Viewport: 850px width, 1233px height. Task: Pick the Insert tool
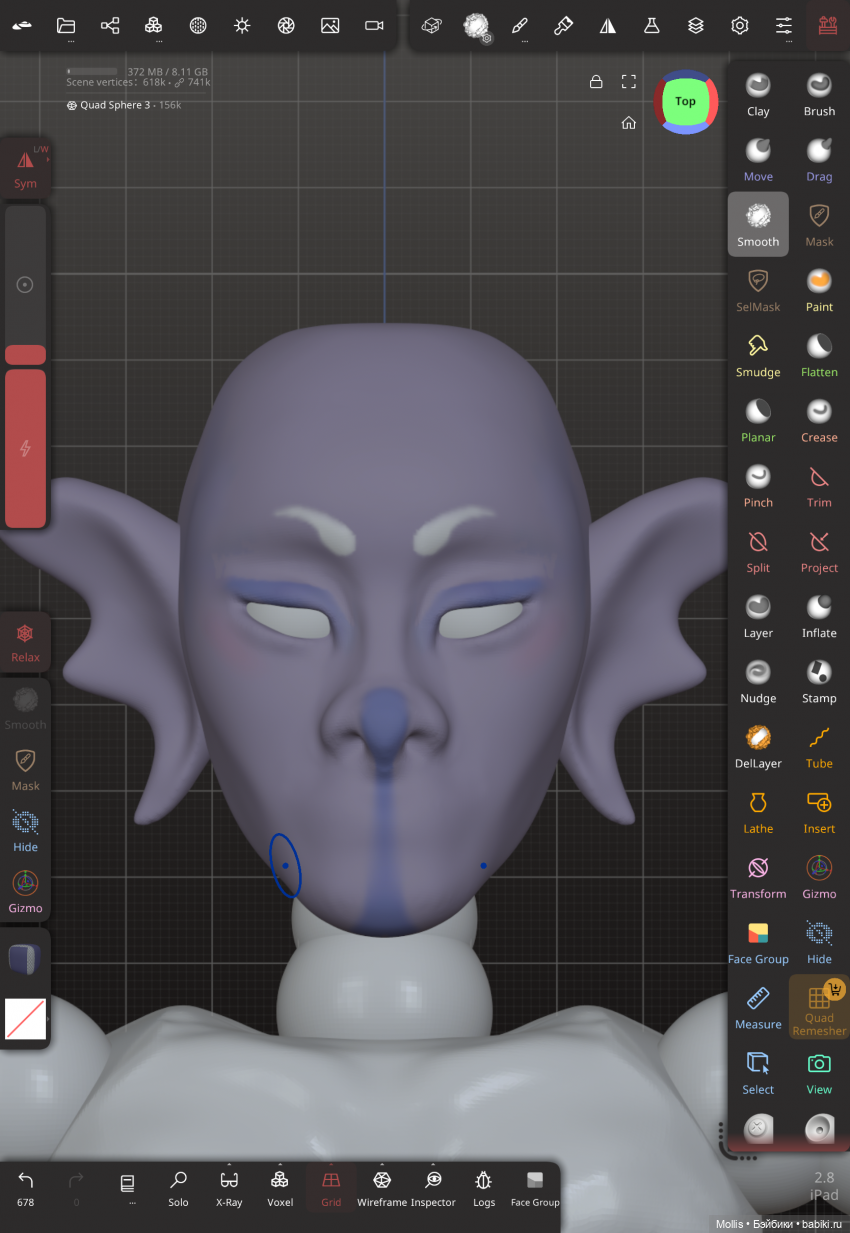click(819, 811)
